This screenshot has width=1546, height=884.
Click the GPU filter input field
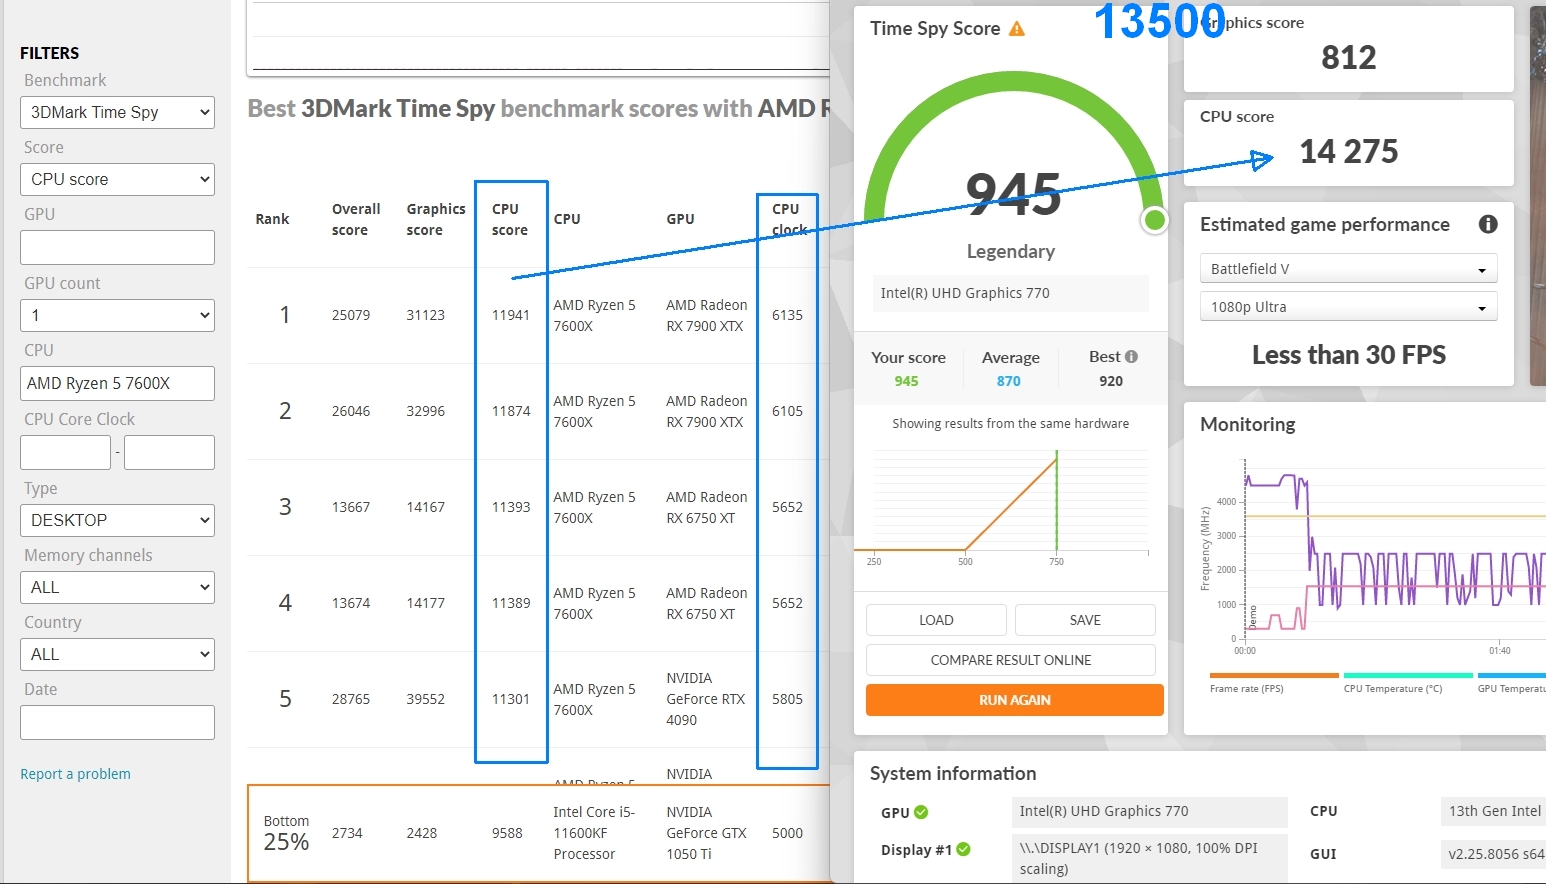coord(117,247)
